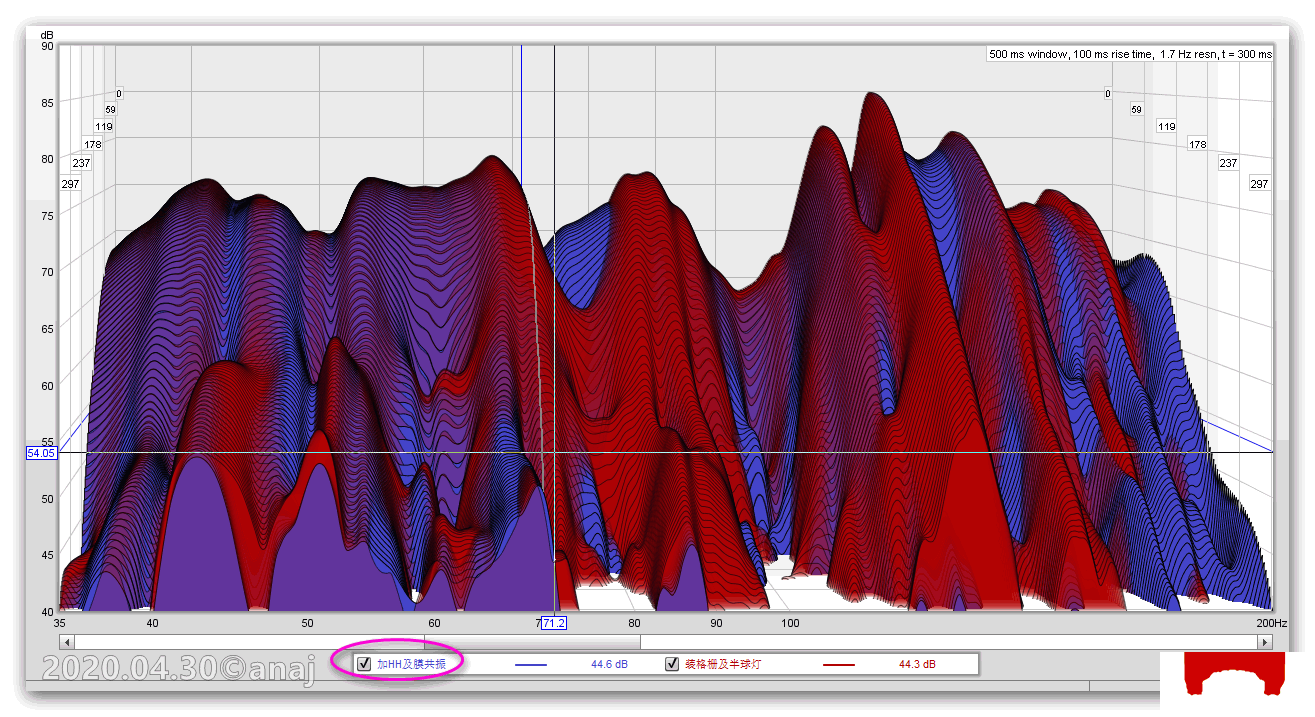Screen dimensions: 1315x717
Task: Click the 500 ms window settings caption
Action: click(1130, 54)
